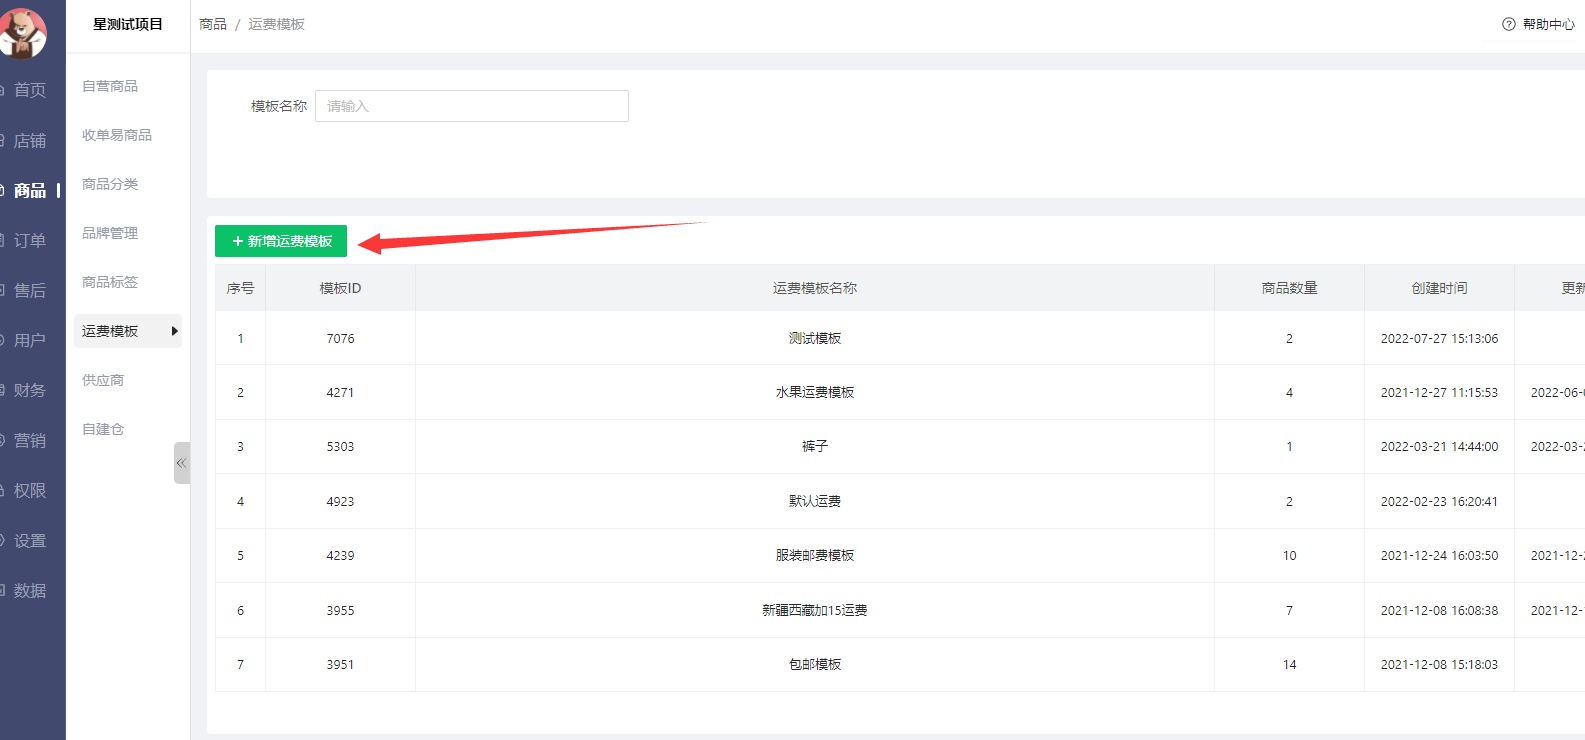1585x740 pixels.
Task: Open 营销 in the left navigation
Action: (29, 440)
